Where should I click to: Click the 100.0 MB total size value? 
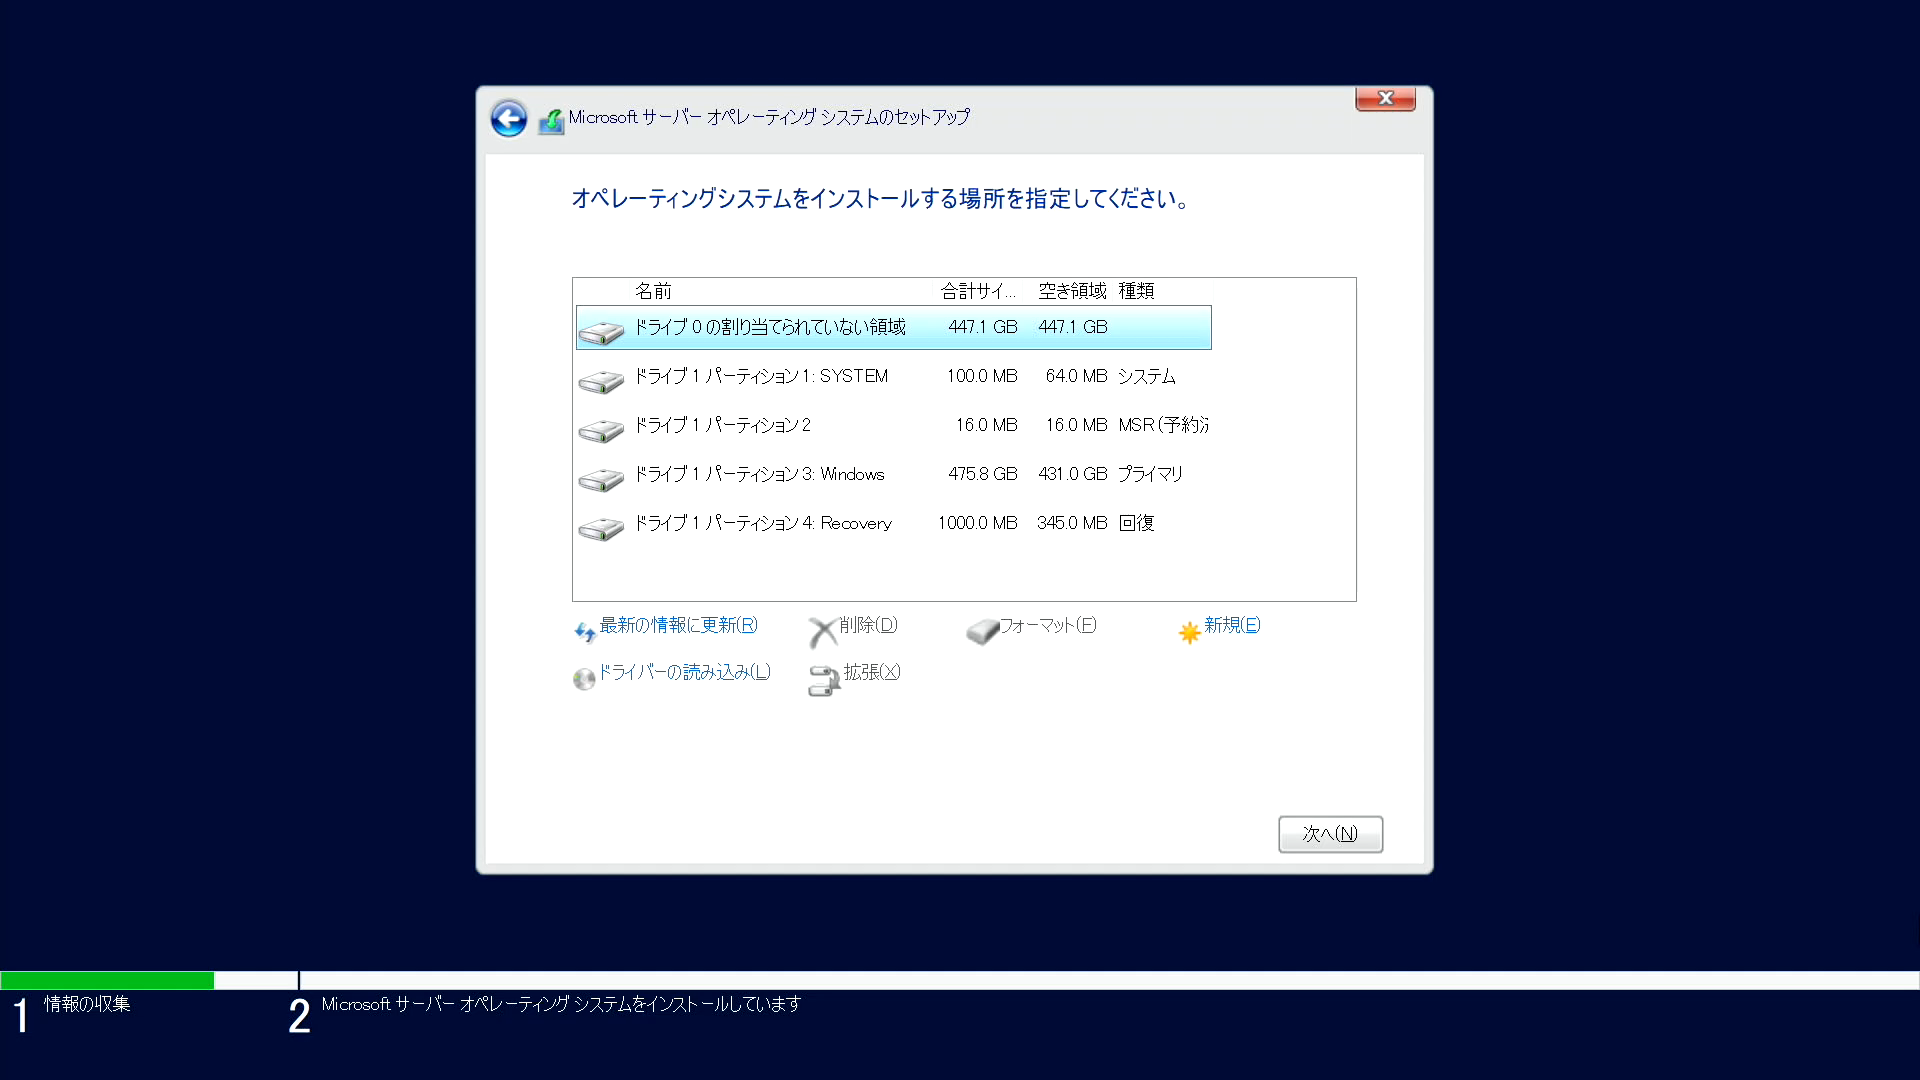[x=982, y=376]
